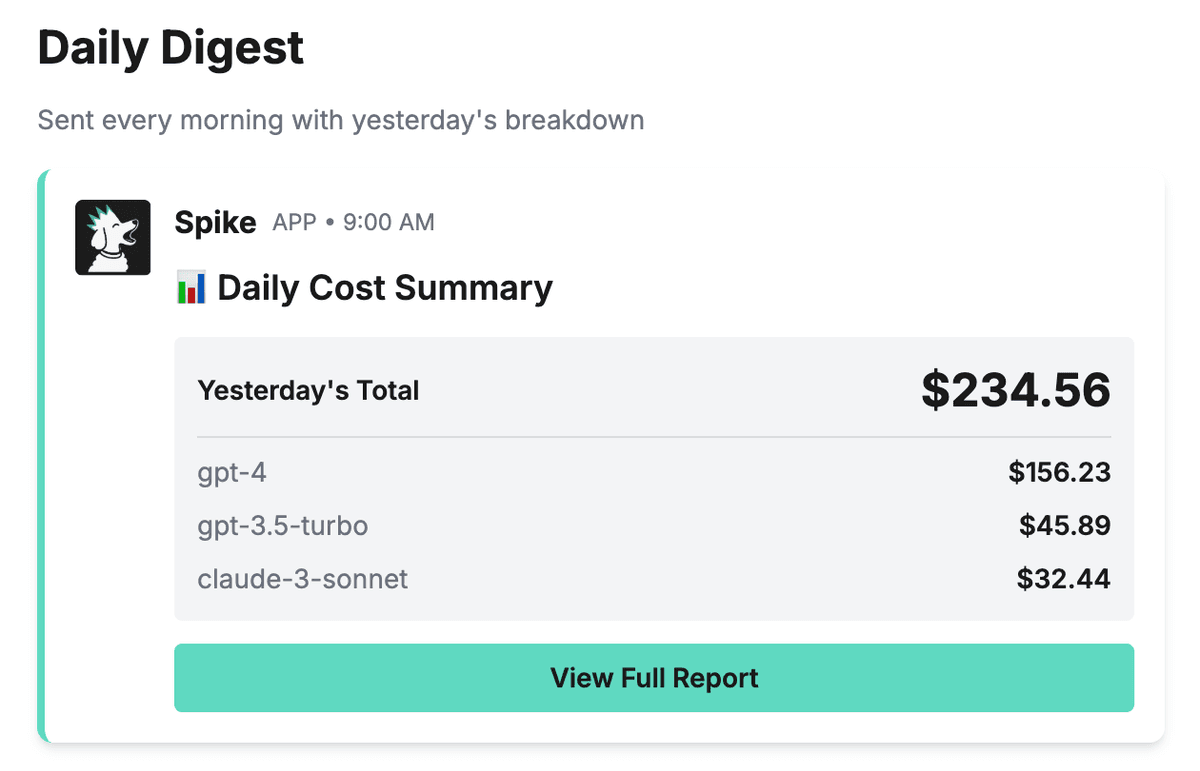Select the gpt-4 line item

pos(232,472)
